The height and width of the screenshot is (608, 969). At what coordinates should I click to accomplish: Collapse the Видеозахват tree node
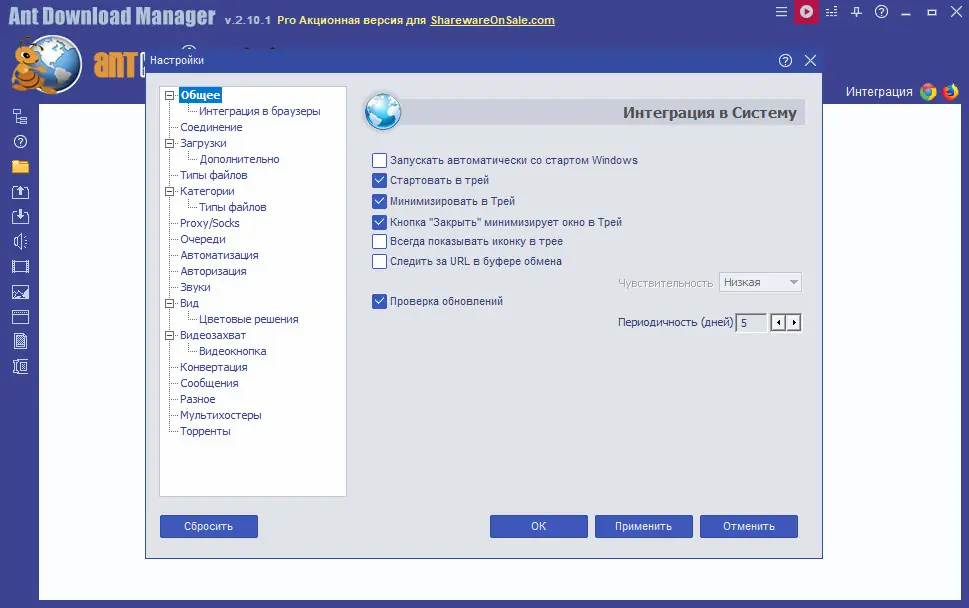[169, 336]
